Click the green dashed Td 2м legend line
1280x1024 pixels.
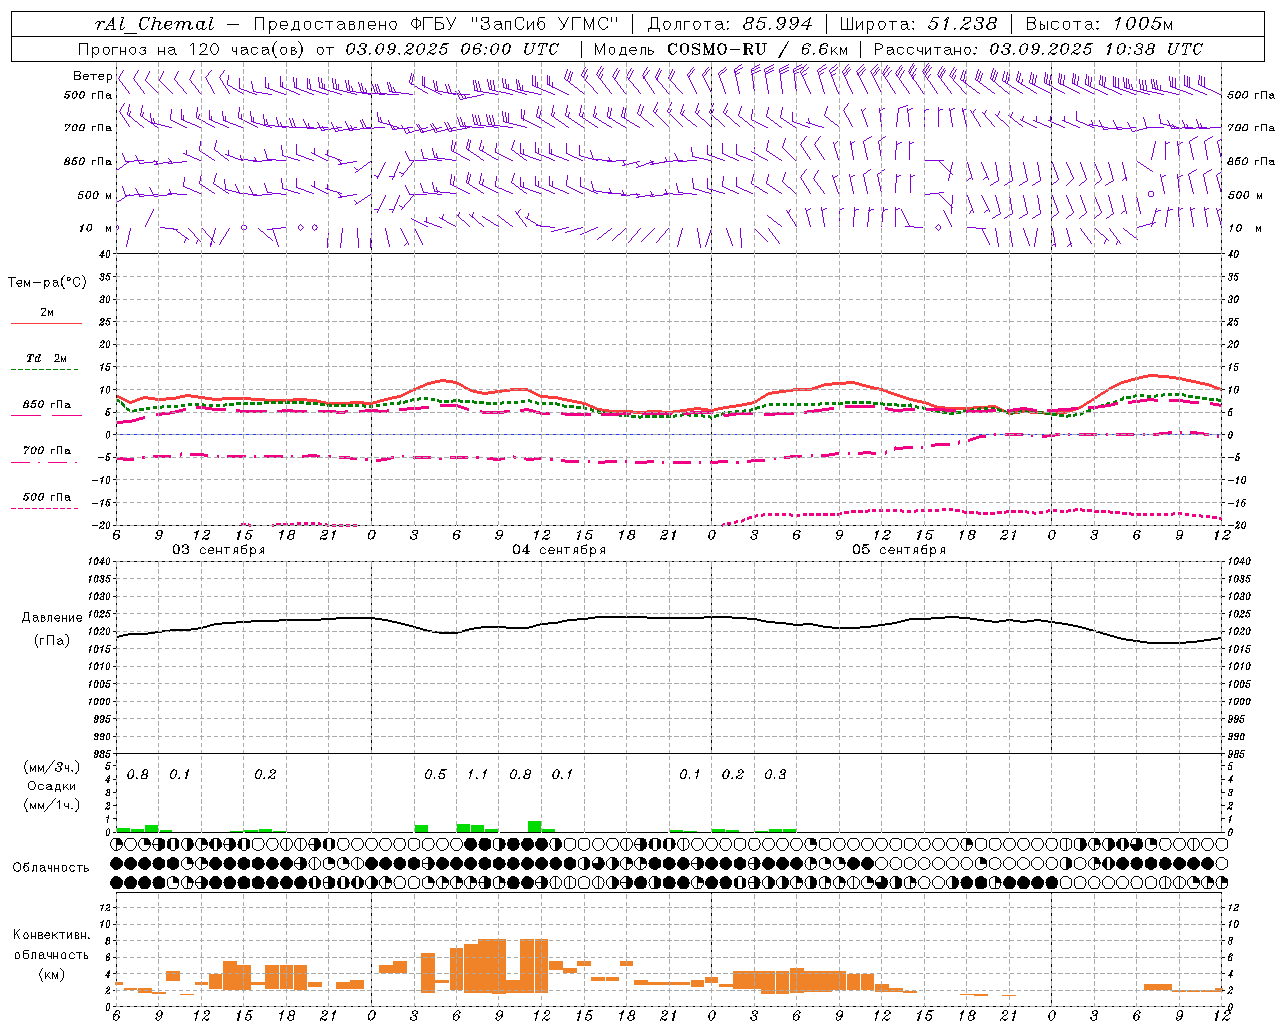[x=44, y=370]
